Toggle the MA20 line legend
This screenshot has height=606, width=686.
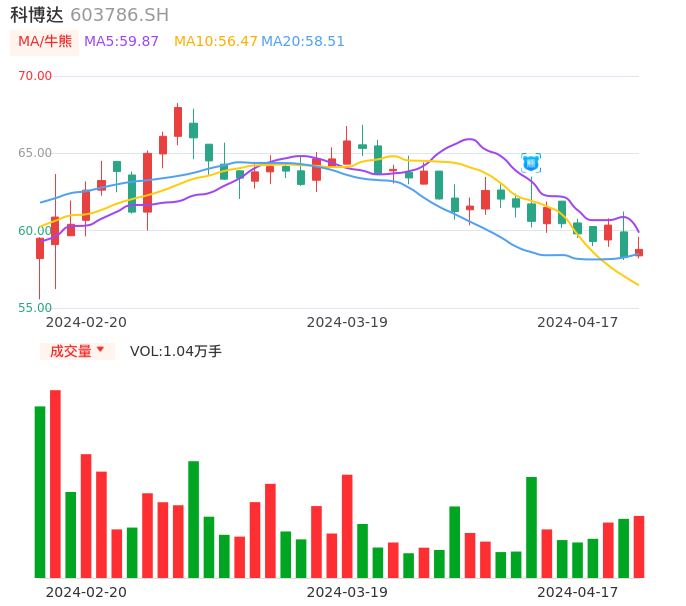pos(303,42)
